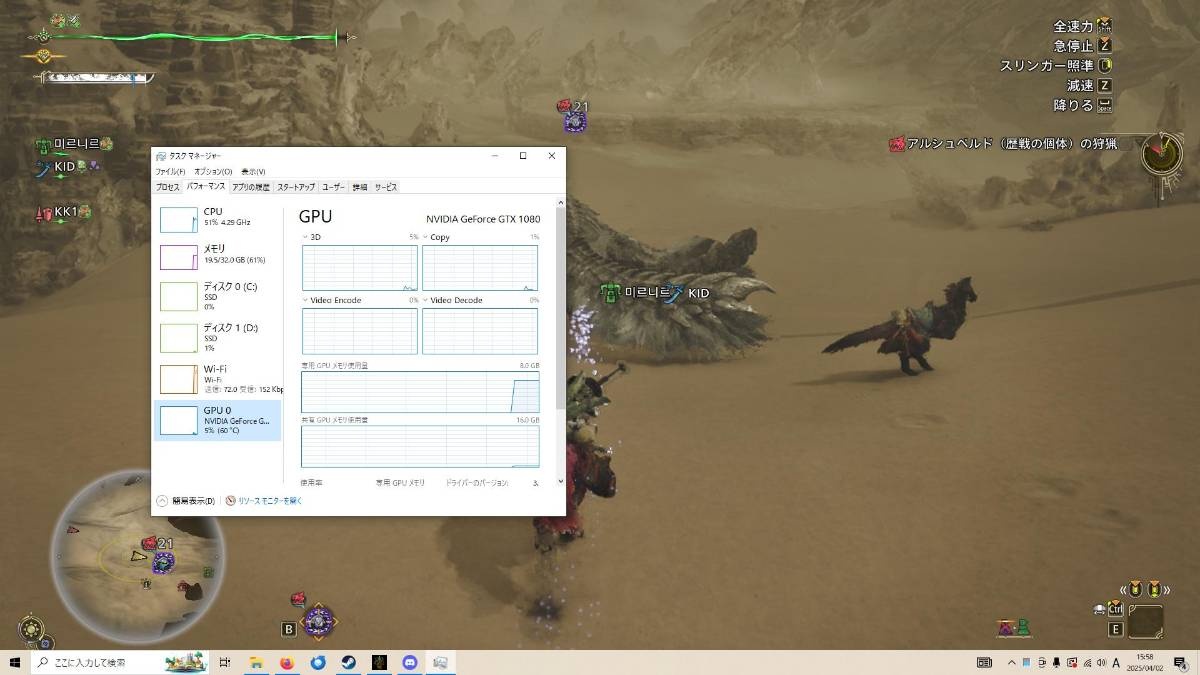Open the 3D engine graph dropdown
1200x675 pixels.
pyautogui.click(x=306, y=237)
